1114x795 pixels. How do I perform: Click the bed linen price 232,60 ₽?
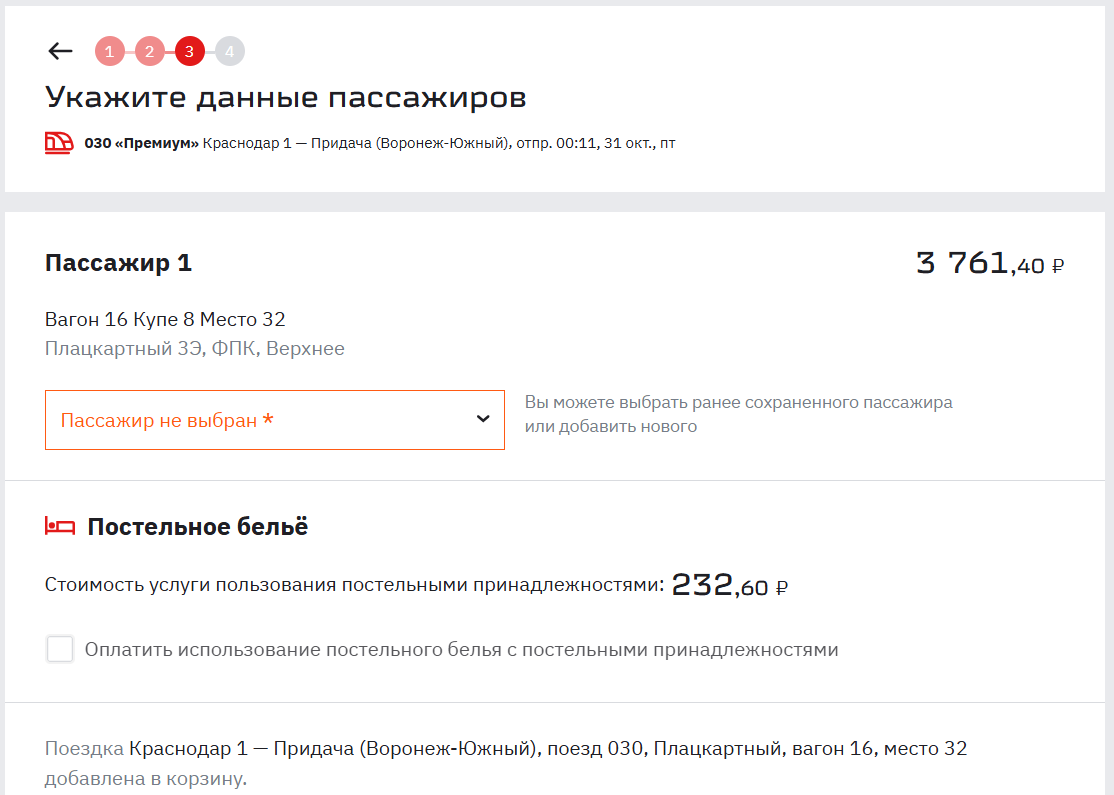(x=729, y=585)
